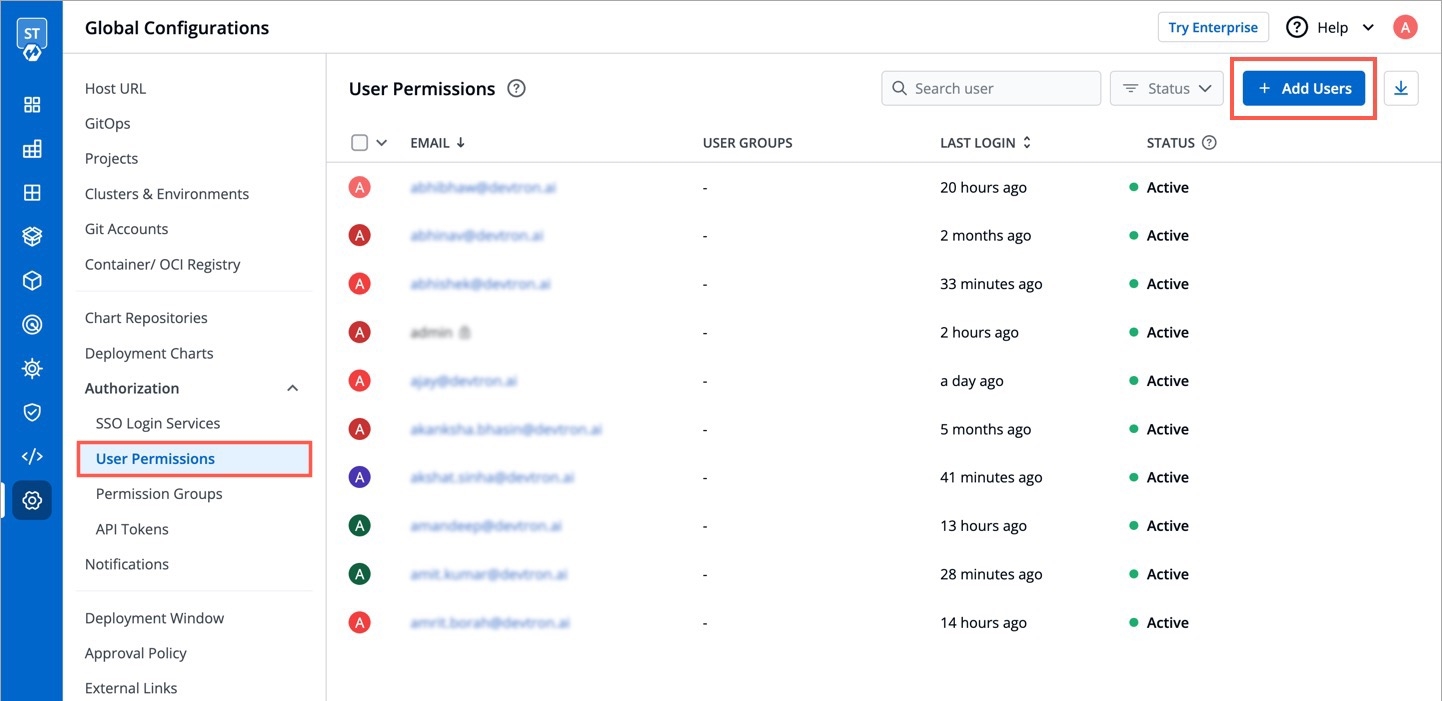Image resolution: width=1442 pixels, height=701 pixels.
Task: Click avatar of user with 20 hours ago login
Action: (359, 187)
